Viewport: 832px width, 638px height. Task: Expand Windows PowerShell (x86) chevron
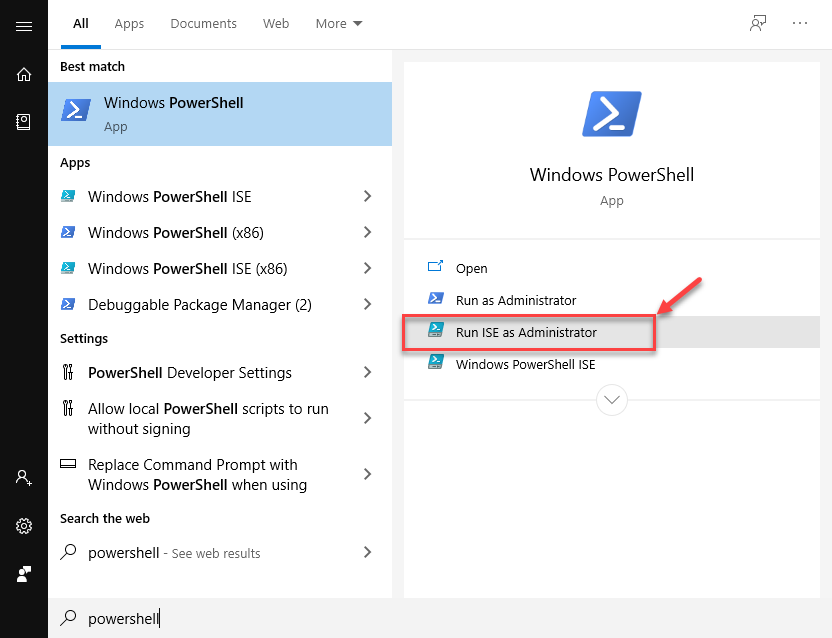click(367, 233)
